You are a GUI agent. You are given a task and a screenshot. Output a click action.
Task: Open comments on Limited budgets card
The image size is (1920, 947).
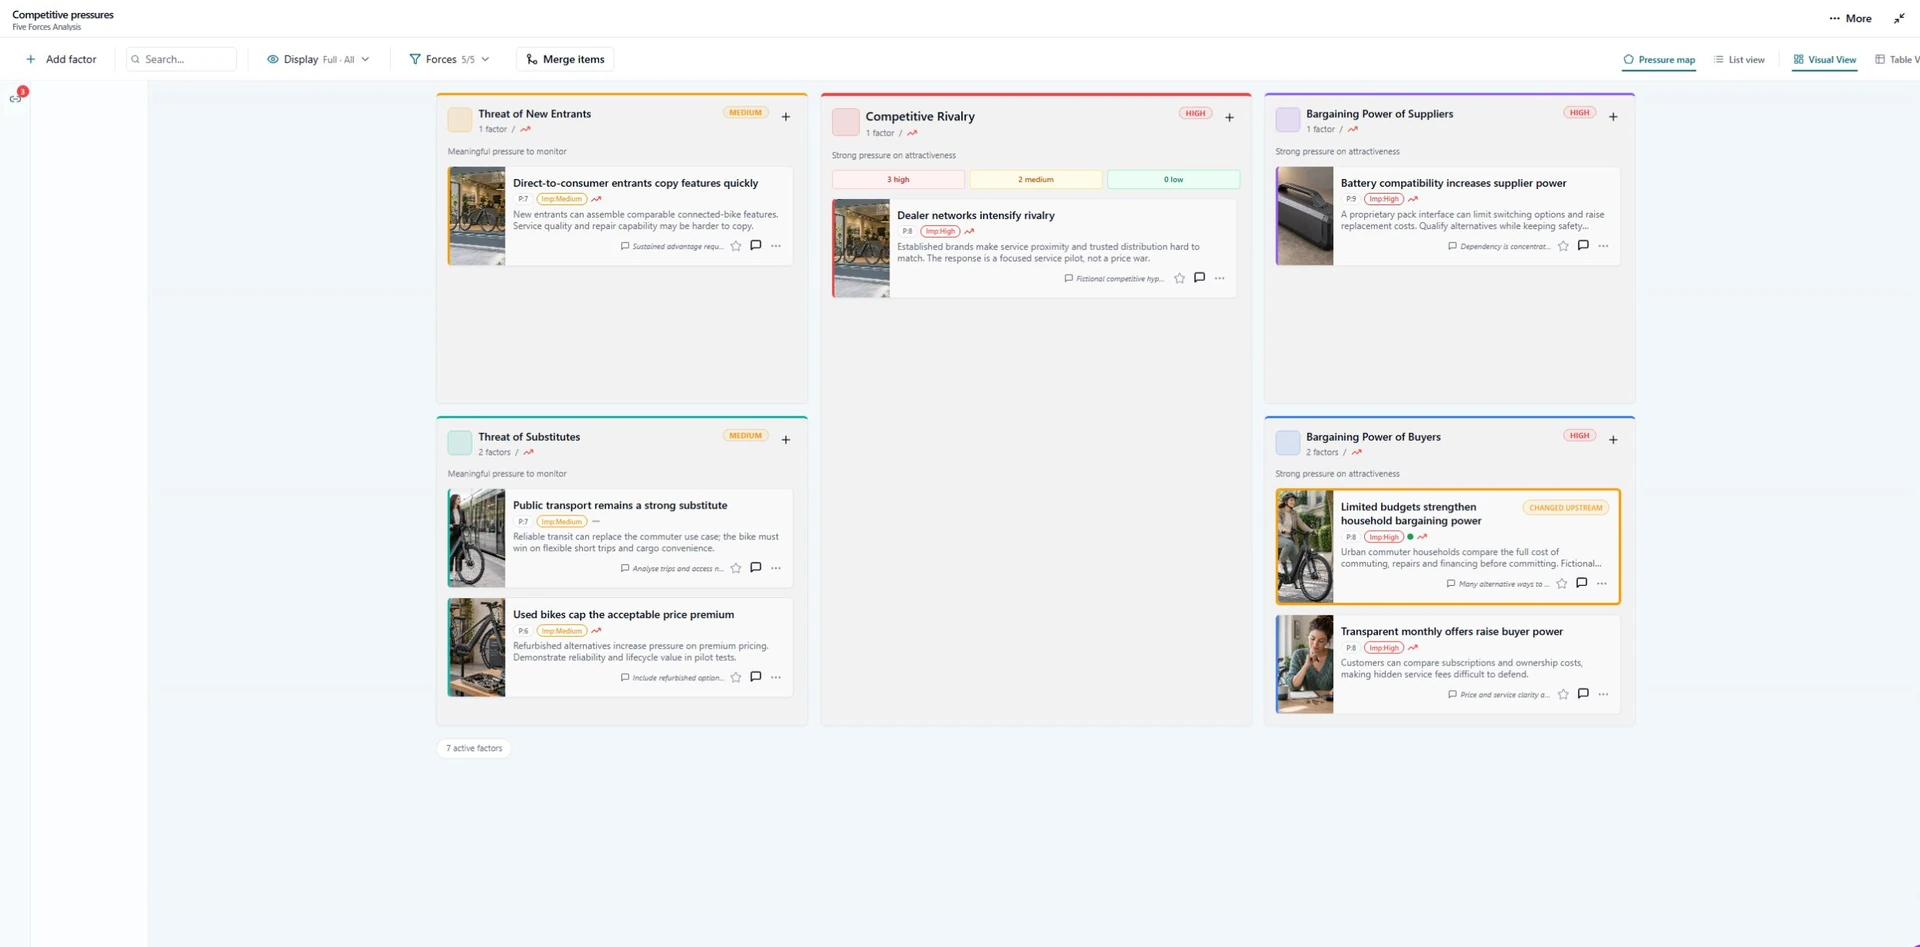1581,583
